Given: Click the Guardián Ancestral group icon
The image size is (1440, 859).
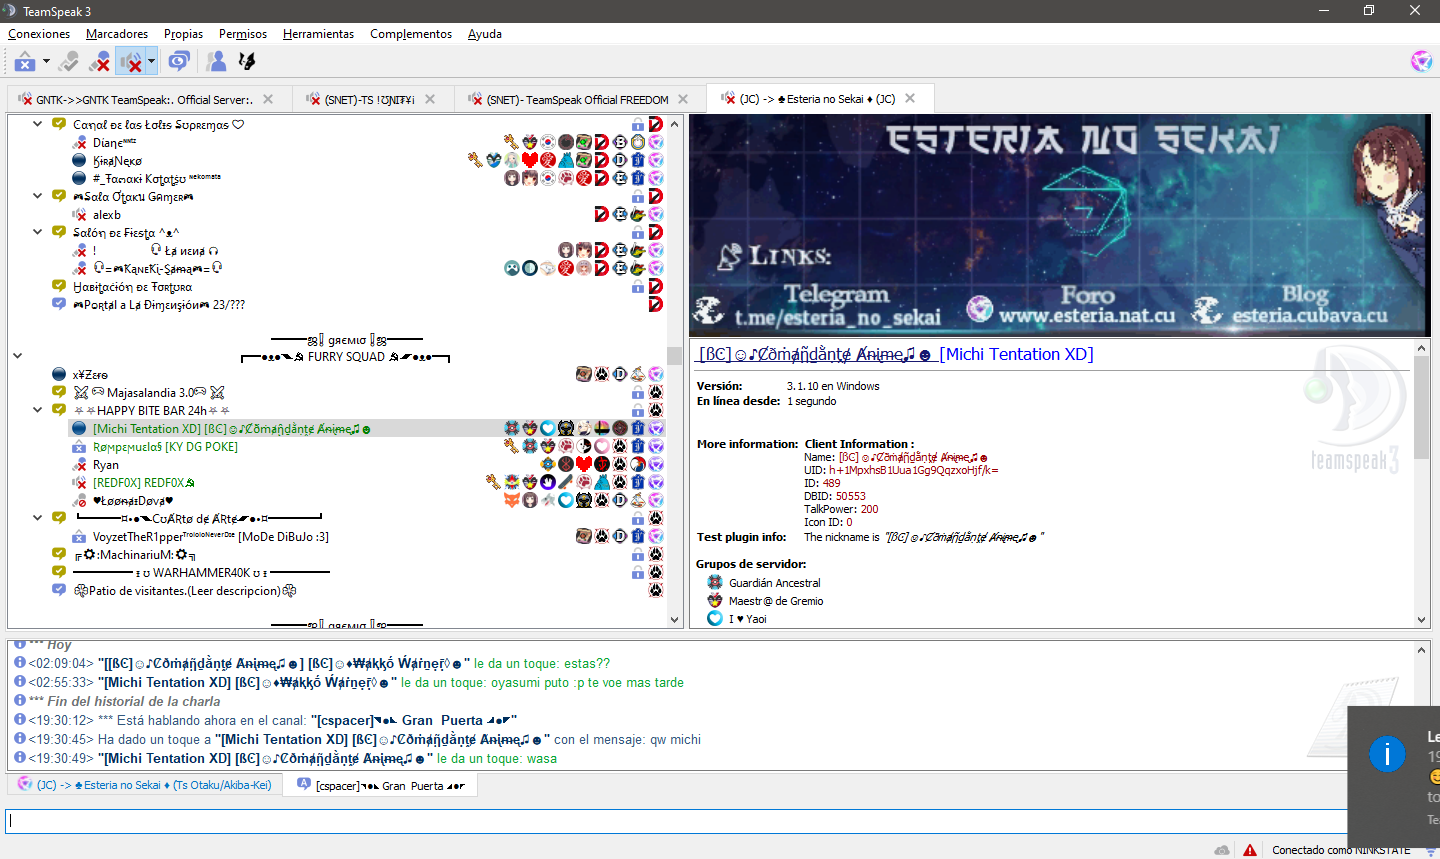Looking at the screenshot, I should tap(714, 583).
